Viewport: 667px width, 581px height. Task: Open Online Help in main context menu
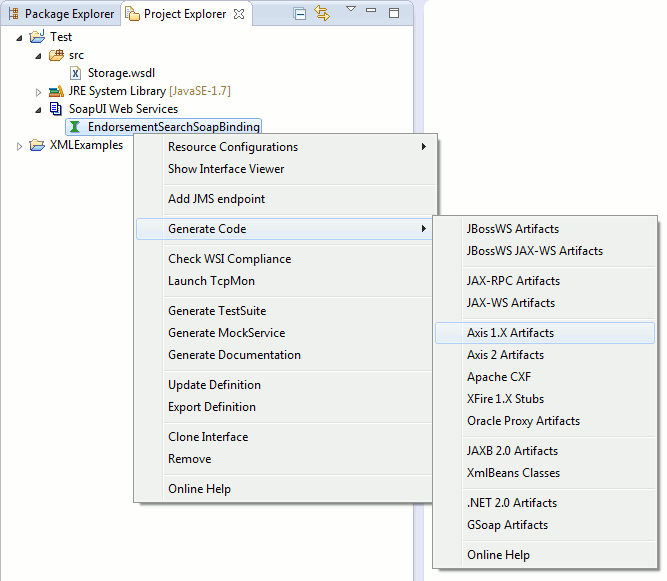199,489
